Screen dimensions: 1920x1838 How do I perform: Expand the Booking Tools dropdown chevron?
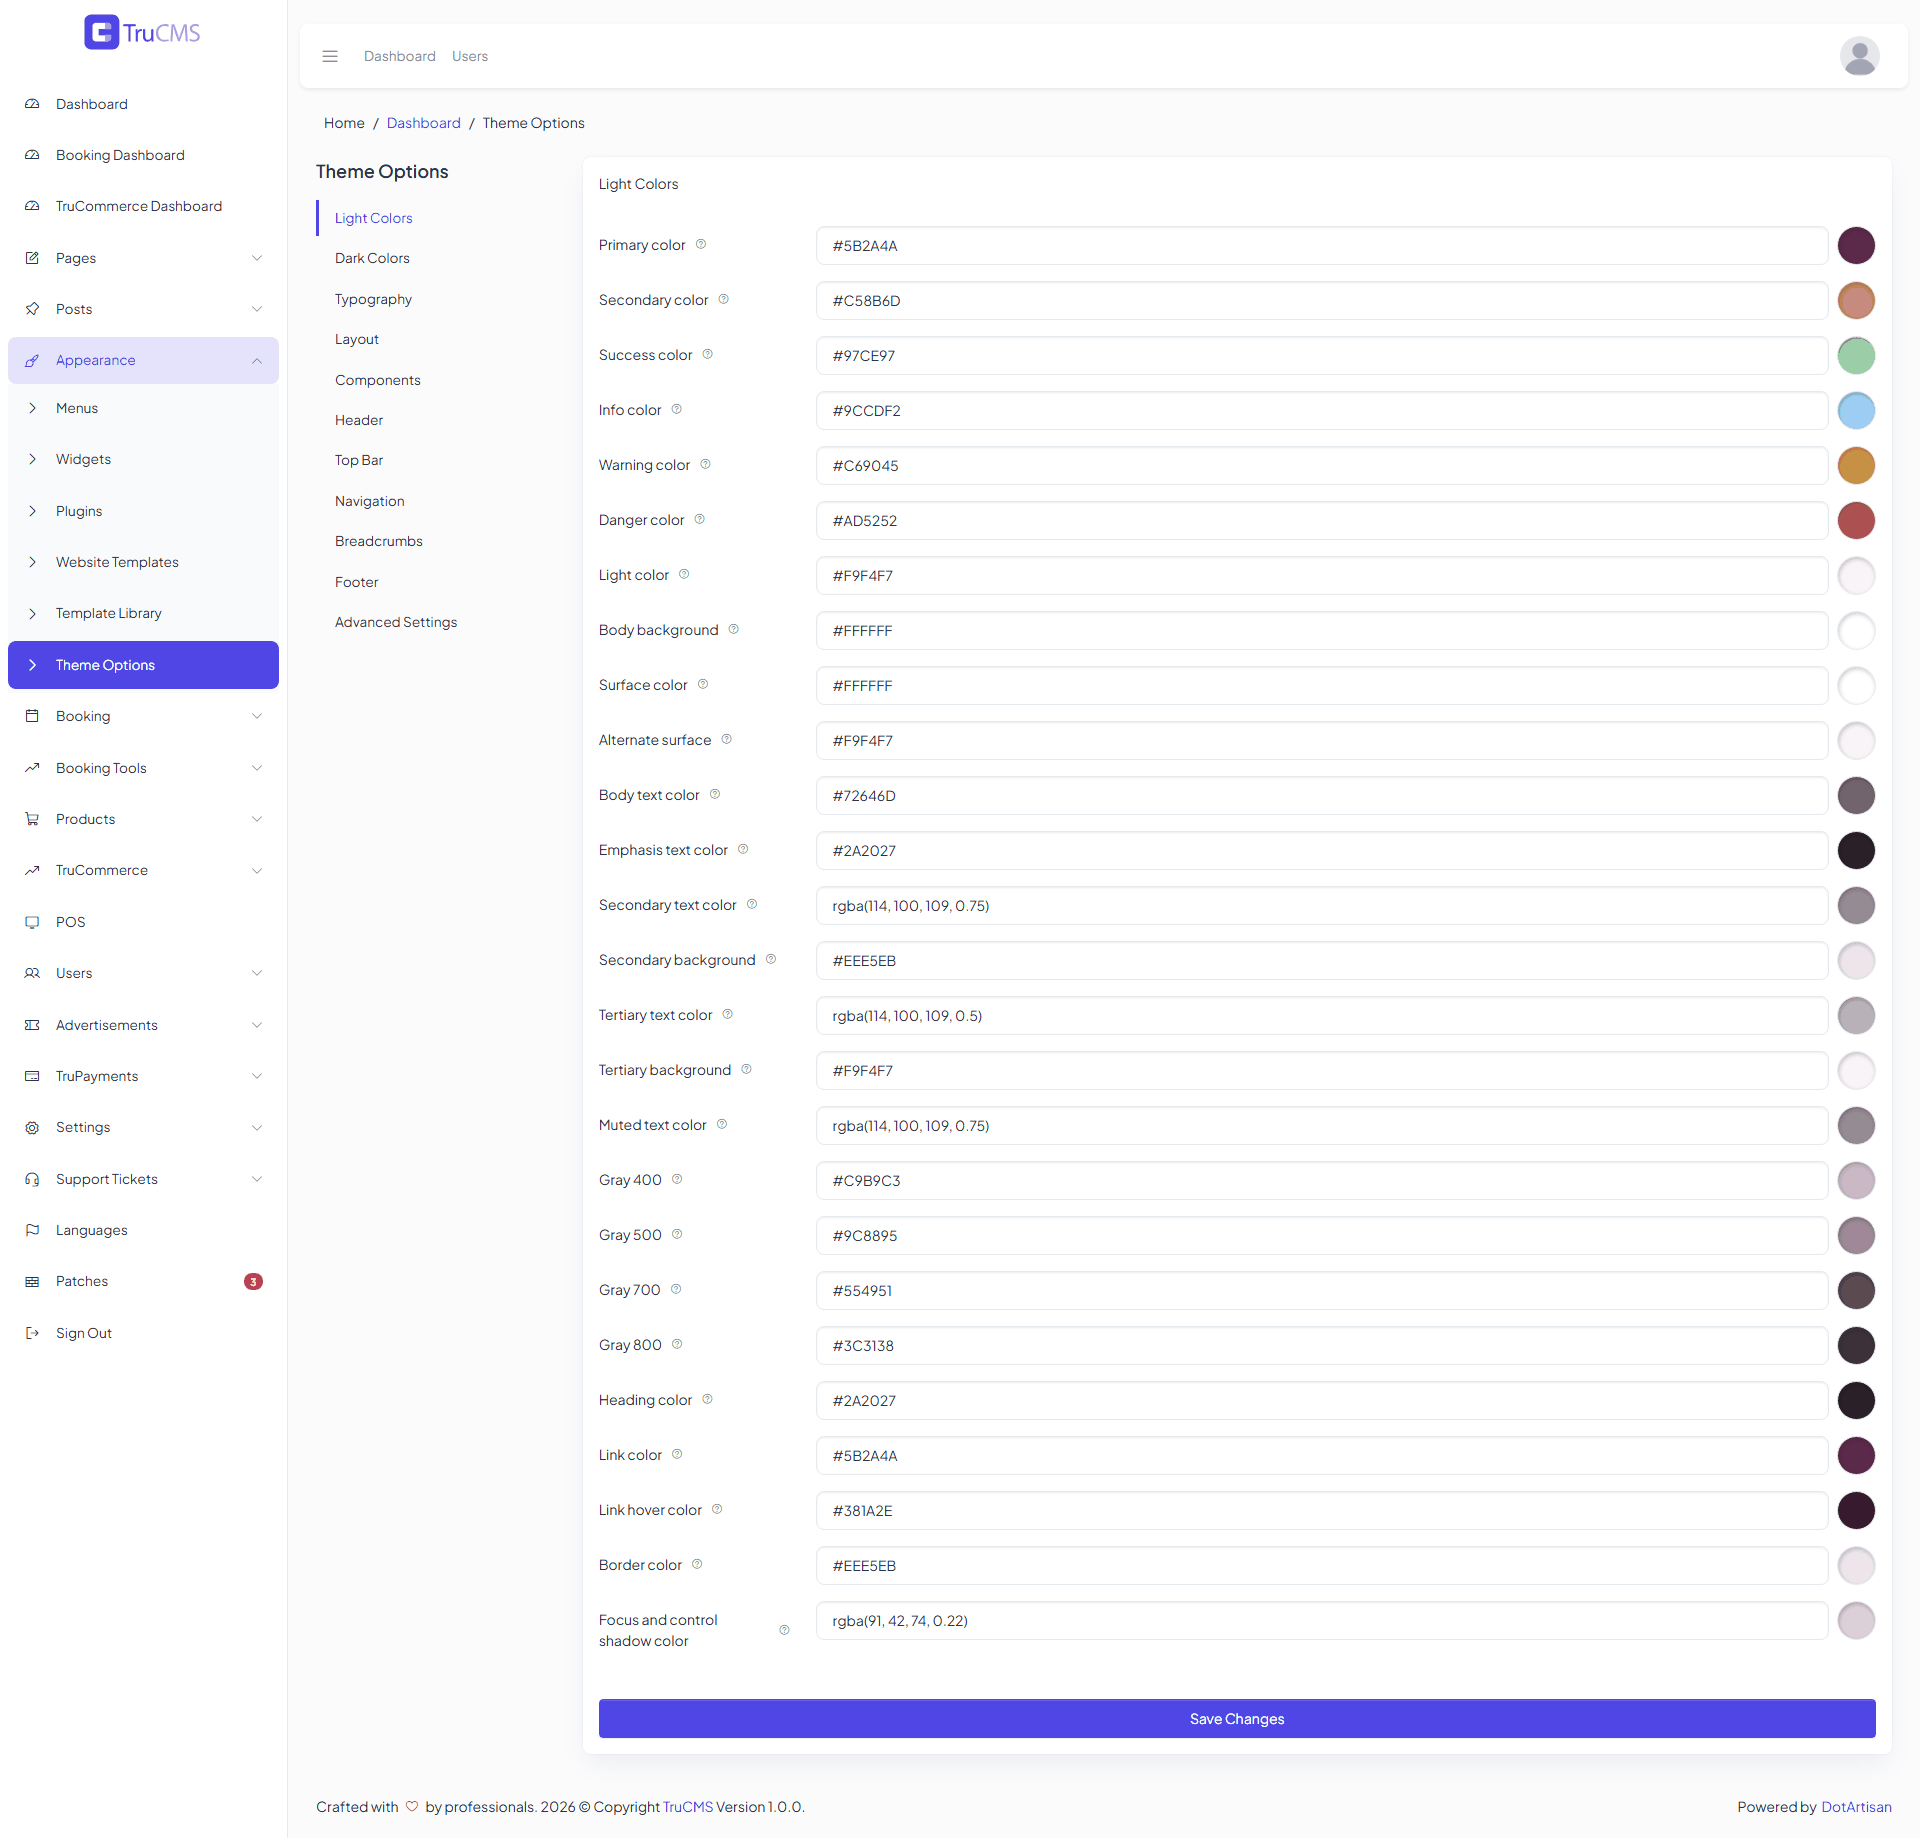257,768
